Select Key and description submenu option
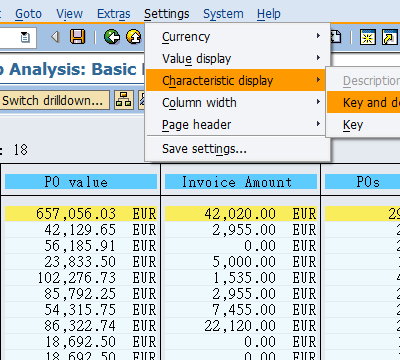400x360 pixels. [364, 102]
